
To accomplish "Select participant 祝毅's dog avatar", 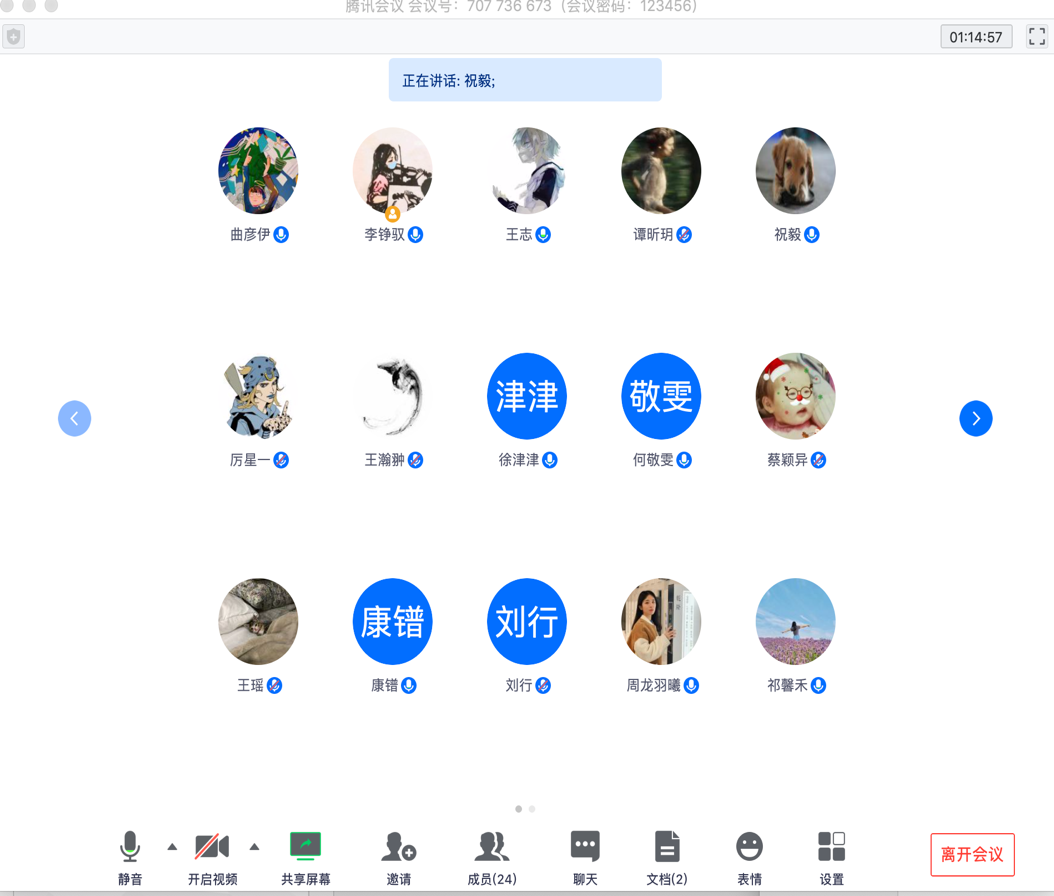I will (795, 171).
